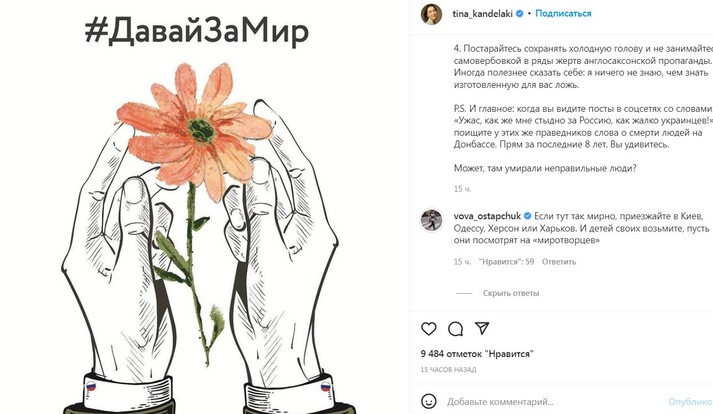This screenshot has width=713, height=414.
Task: Open vova_ostapchuk username link
Action: pyautogui.click(x=487, y=216)
